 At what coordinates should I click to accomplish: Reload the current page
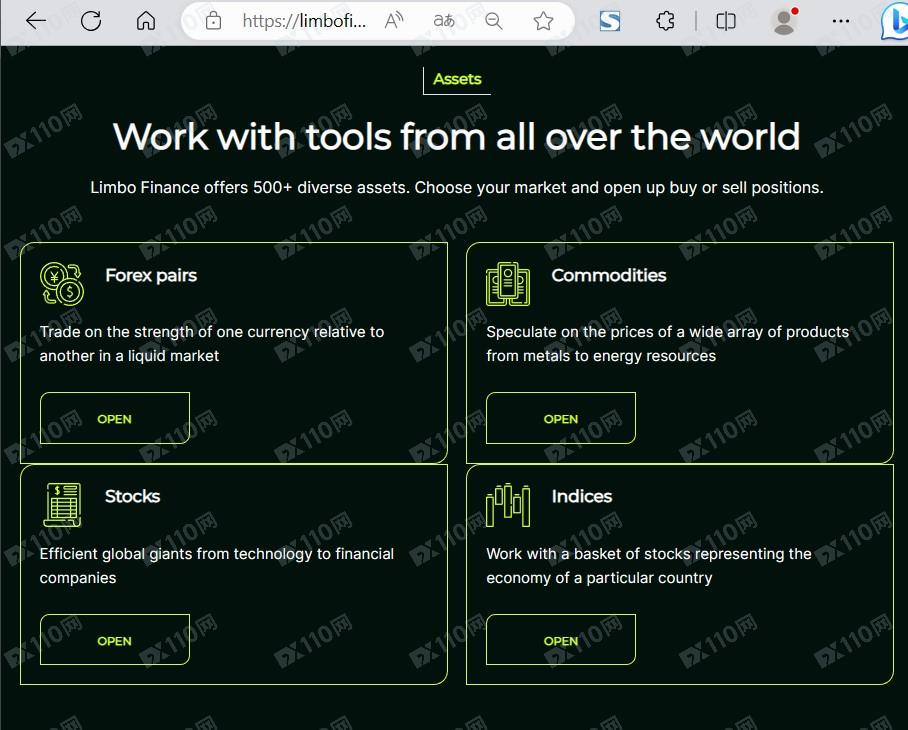(x=91, y=21)
